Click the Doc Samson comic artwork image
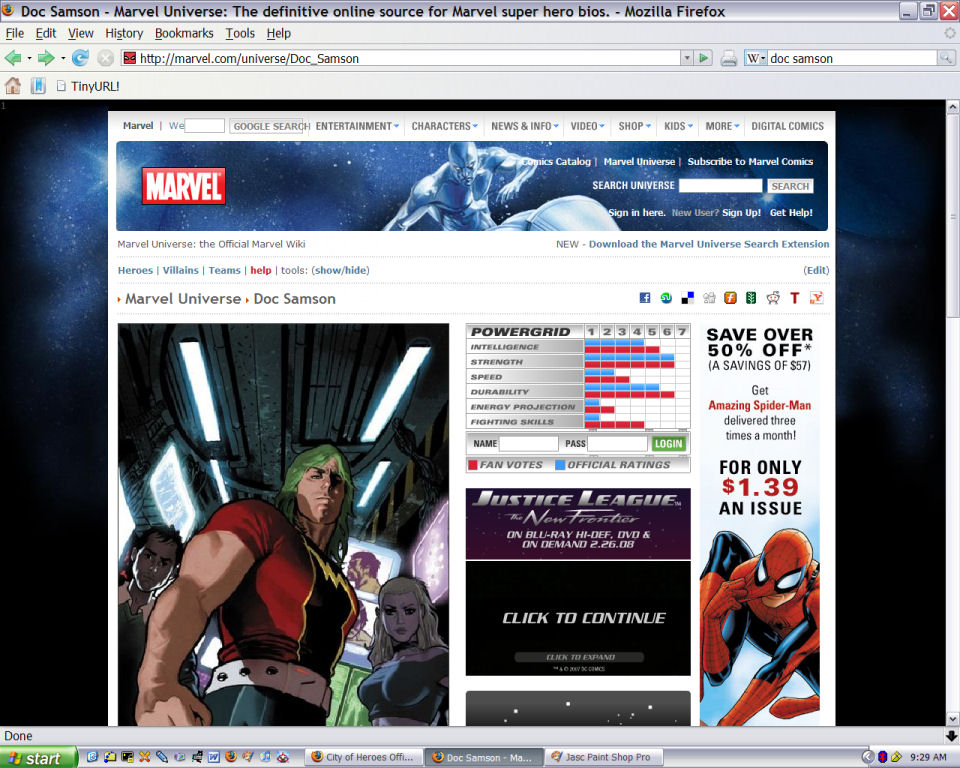The width and height of the screenshot is (960, 768). (x=283, y=525)
